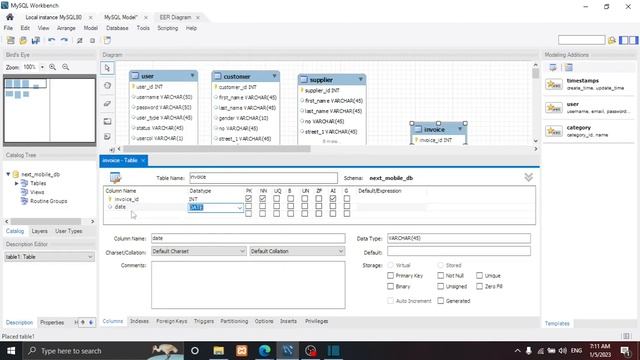The image size is (640, 360).
Task: Enable Binary storage checkbox
Action: [x=391, y=286]
